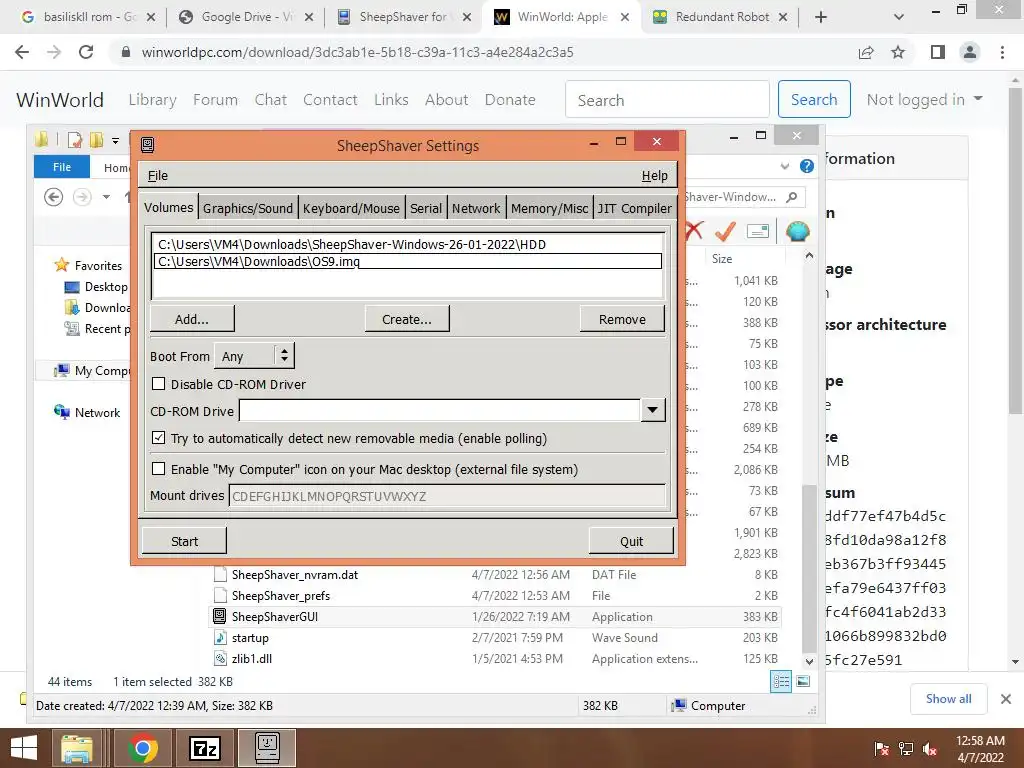
Task: Select the SheepShaver_prefs file
Action: click(281, 596)
